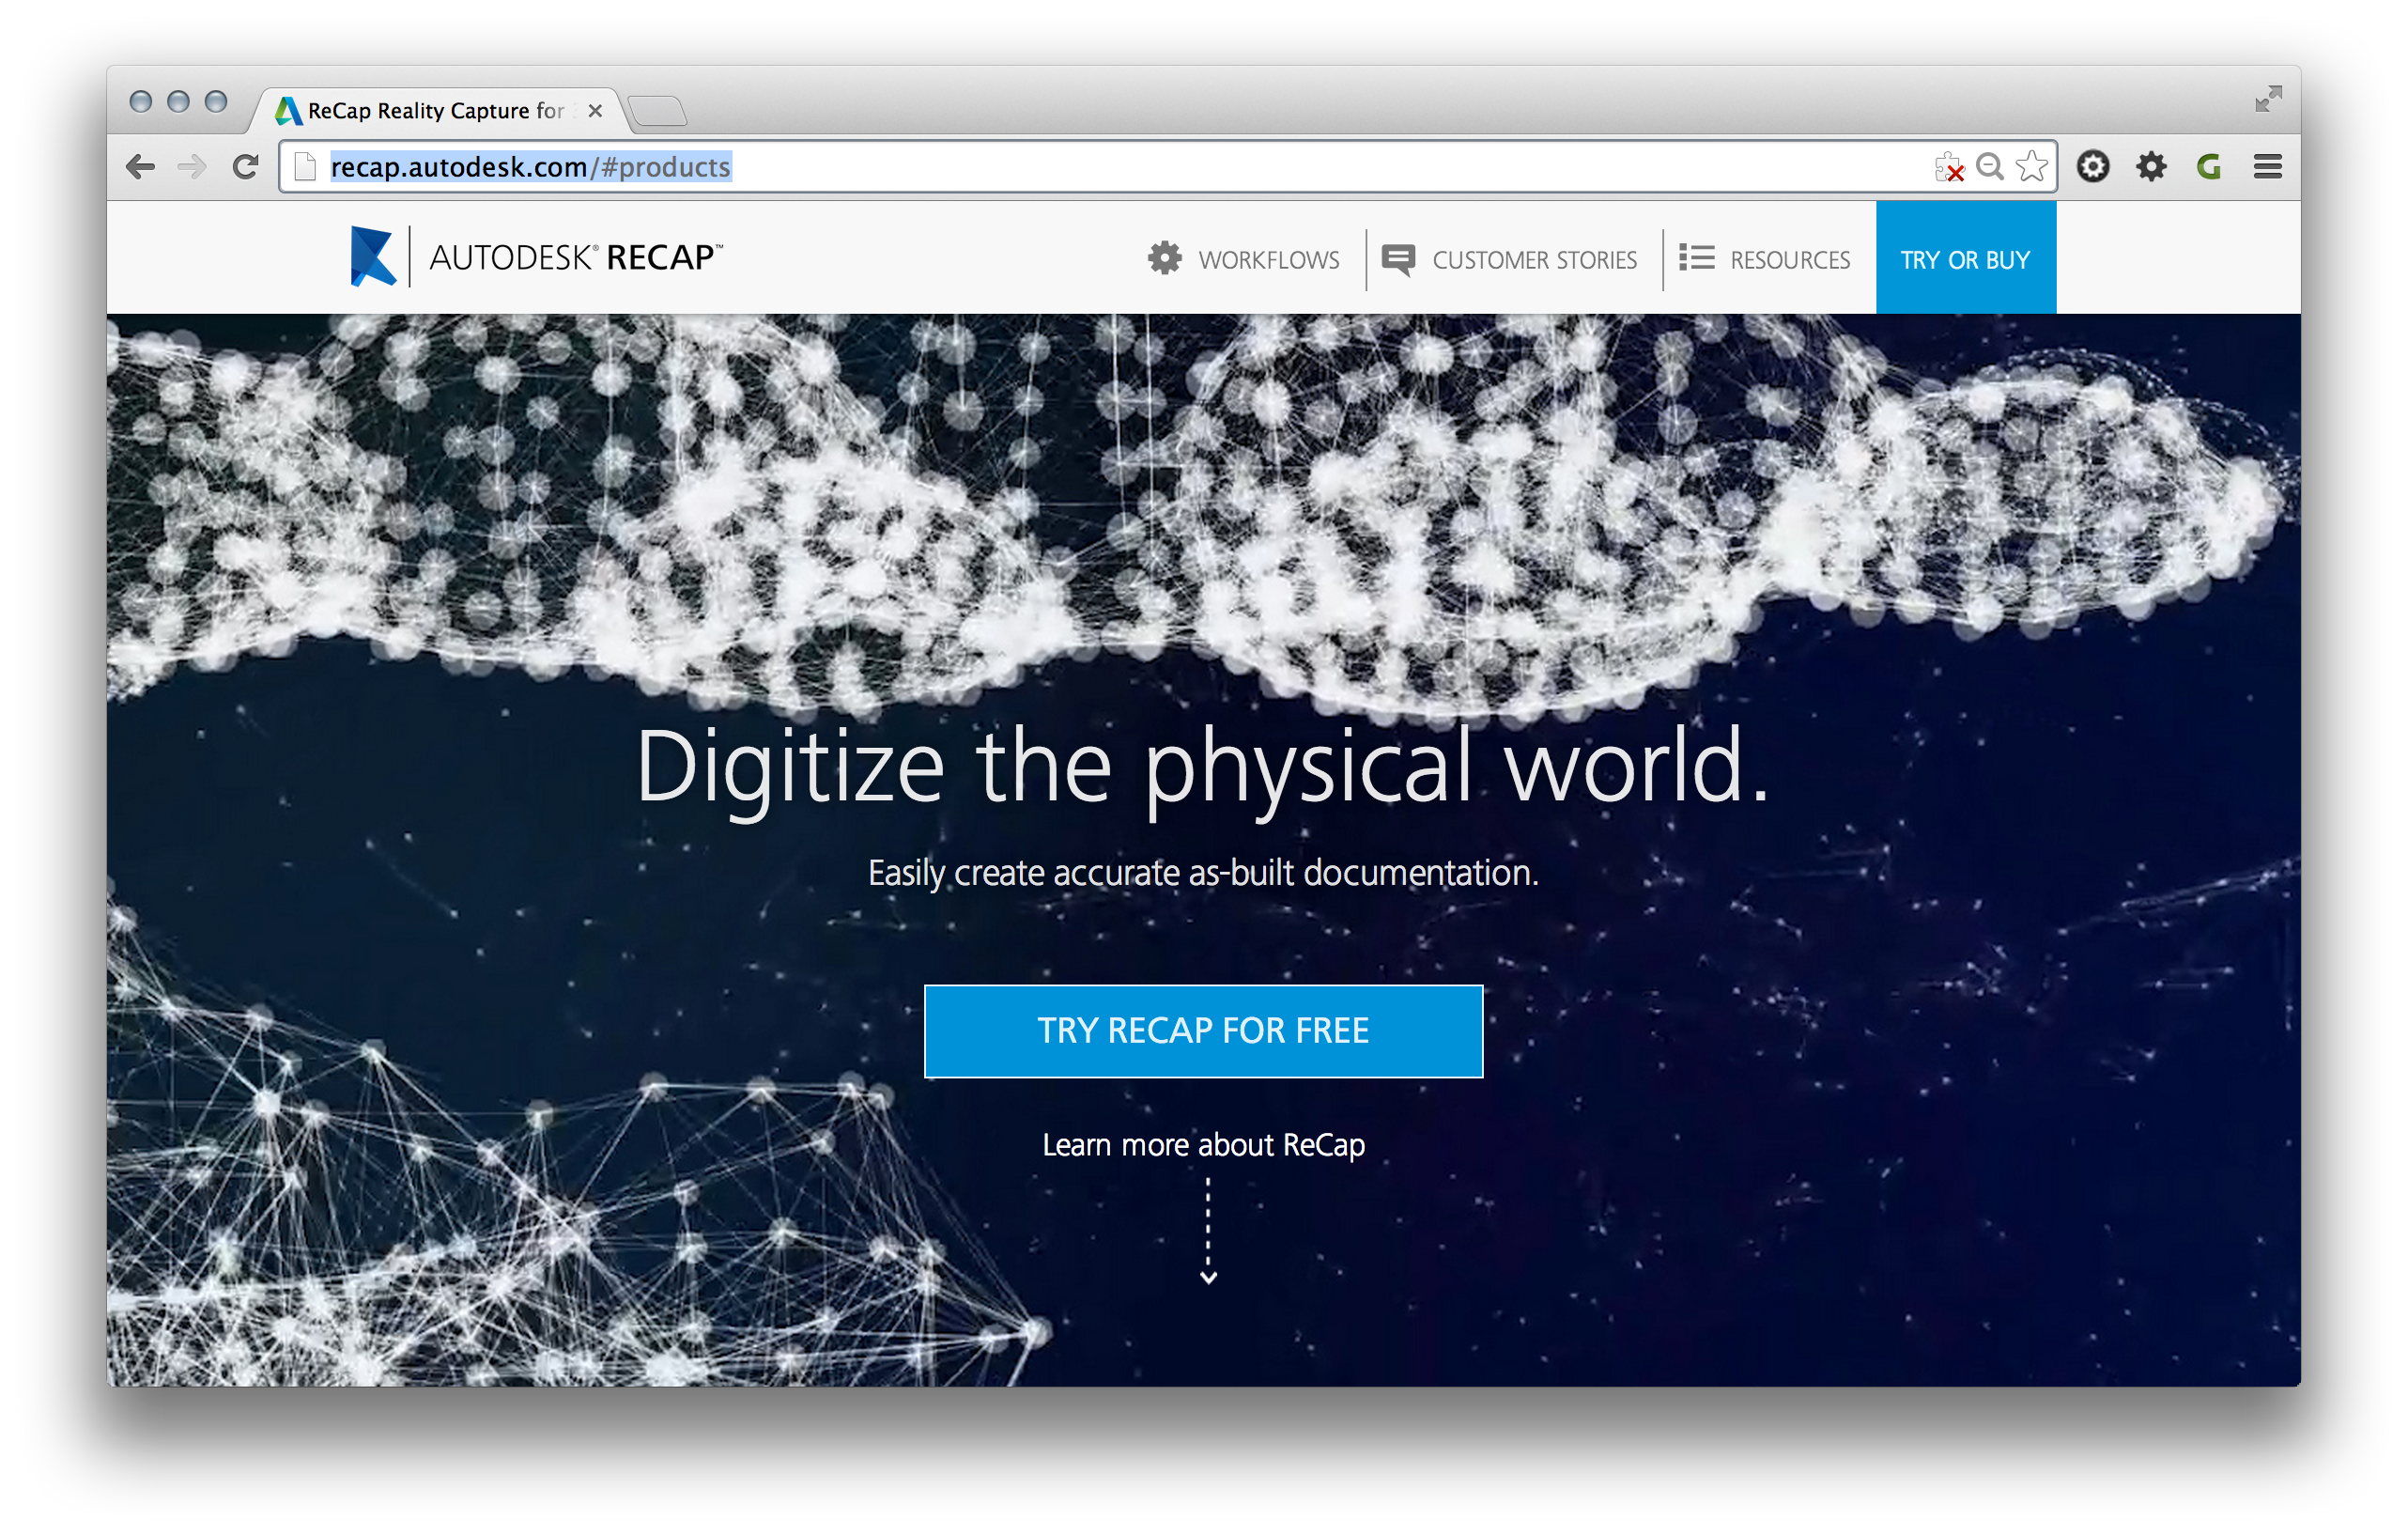Screen dimensions: 2408x1535
Task: Click Learn more about ReCap link
Action: pyautogui.click(x=1203, y=1145)
